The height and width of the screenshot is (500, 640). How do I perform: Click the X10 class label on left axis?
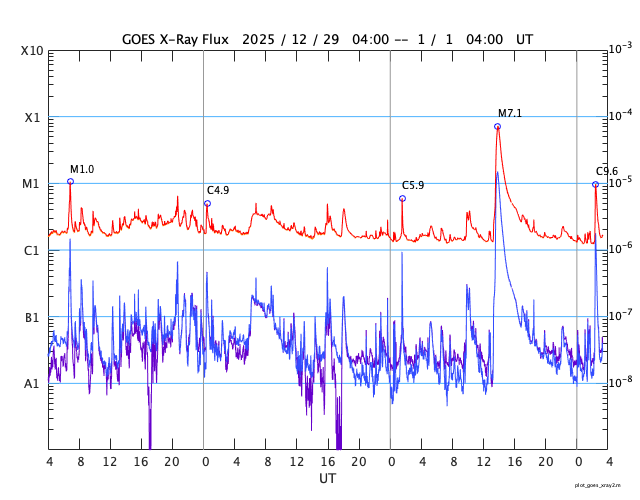33,51
